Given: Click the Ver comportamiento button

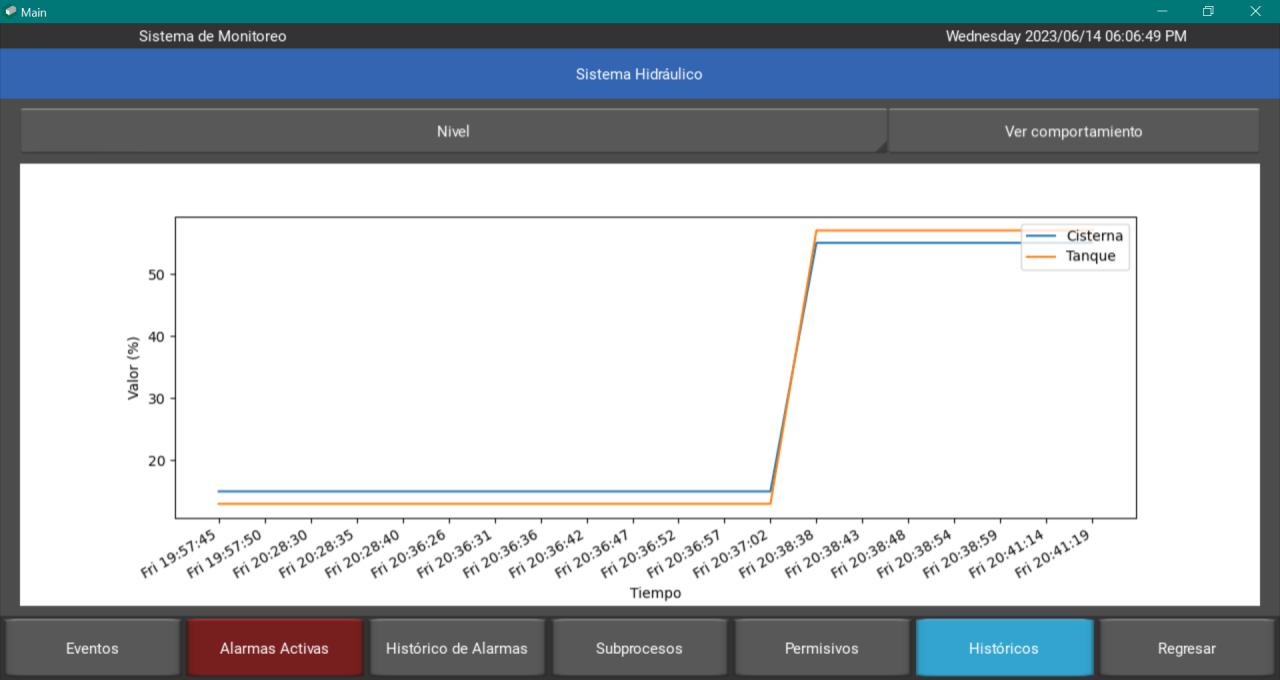Looking at the screenshot, I should [x=1073, y=131].
